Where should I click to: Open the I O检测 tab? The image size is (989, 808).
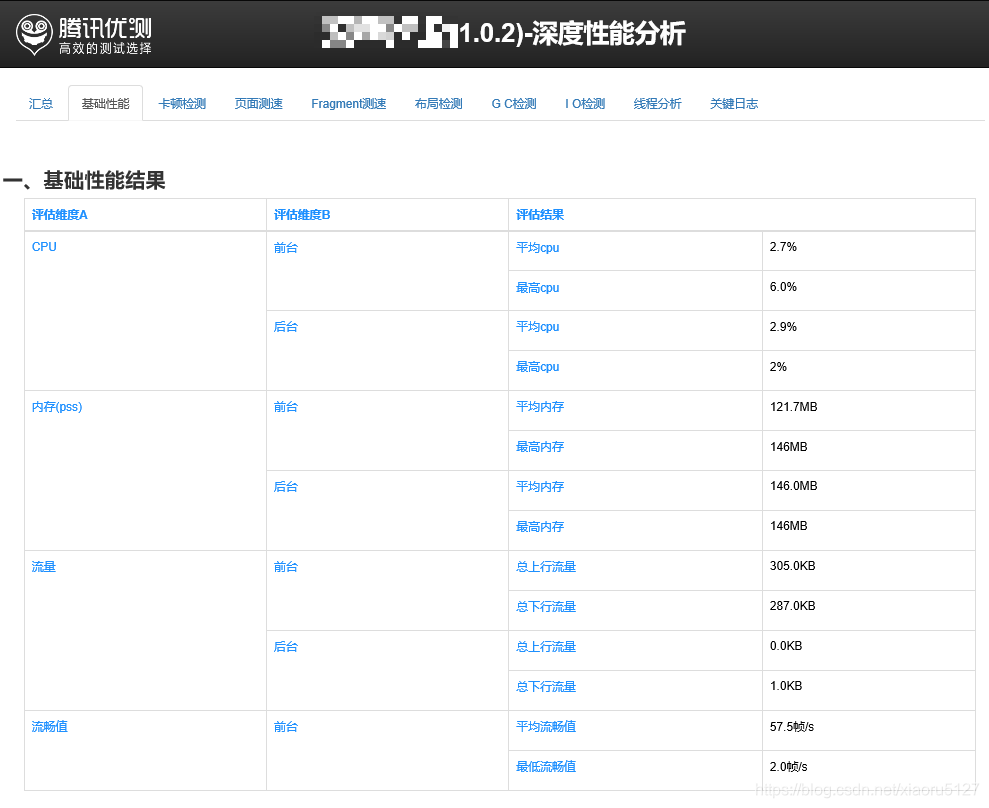pyautogui.click(x=585, y=103)
